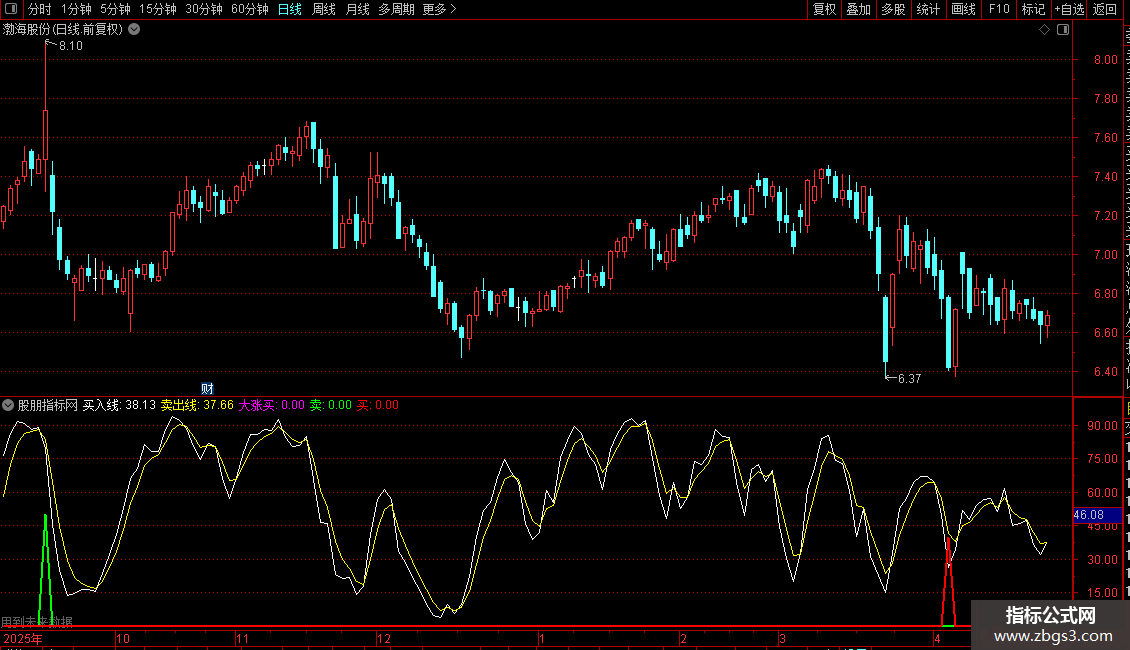Click the panel layout icon at top-left
Image resolution: width=1130 pixels, height=650 pixels.
click(x=11, y=9)
